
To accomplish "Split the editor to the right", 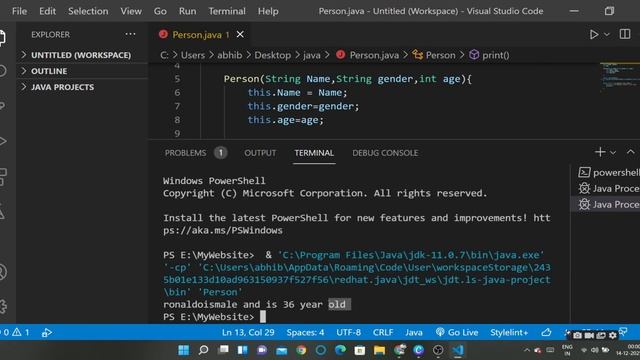I will click(x=624, y=34).
